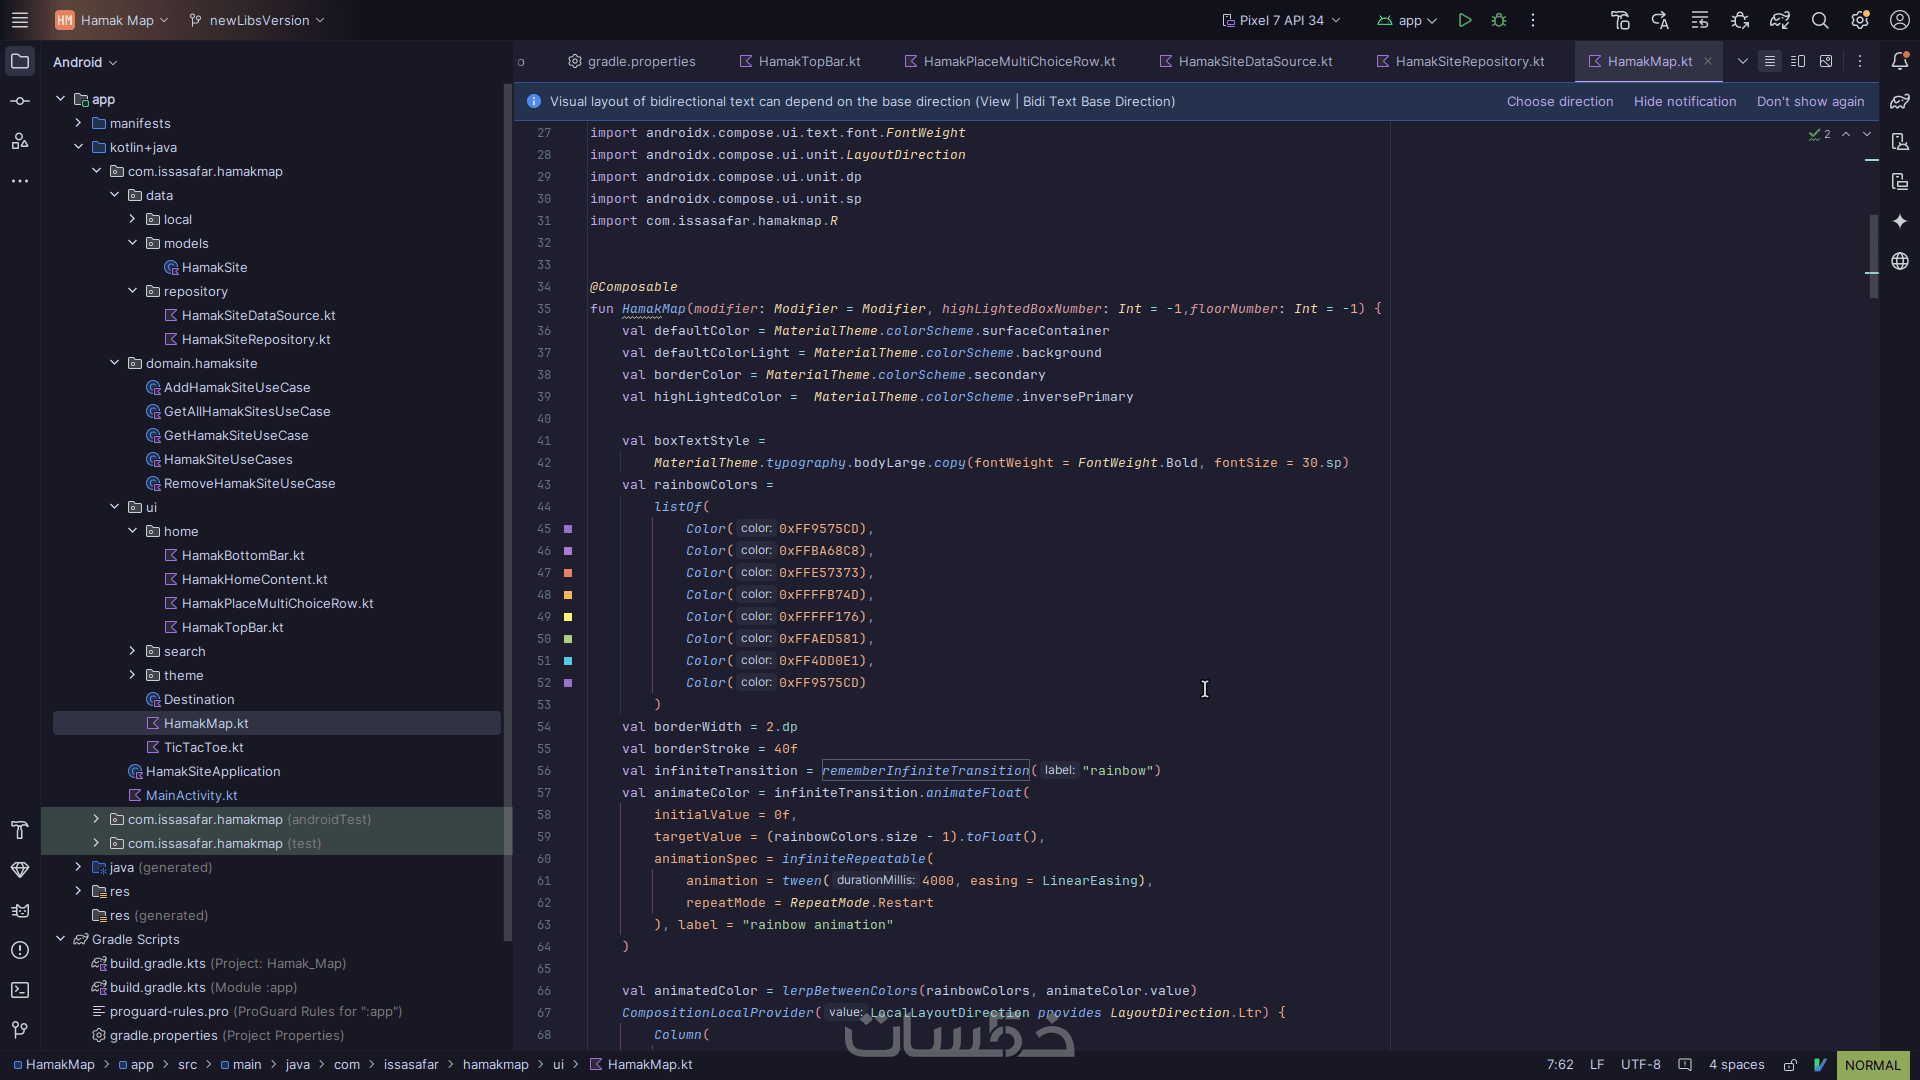The width and height of the screenshot is (1920, 1080).
Task: Run the app with the green play icon
Action: (x=1465, y=20)
